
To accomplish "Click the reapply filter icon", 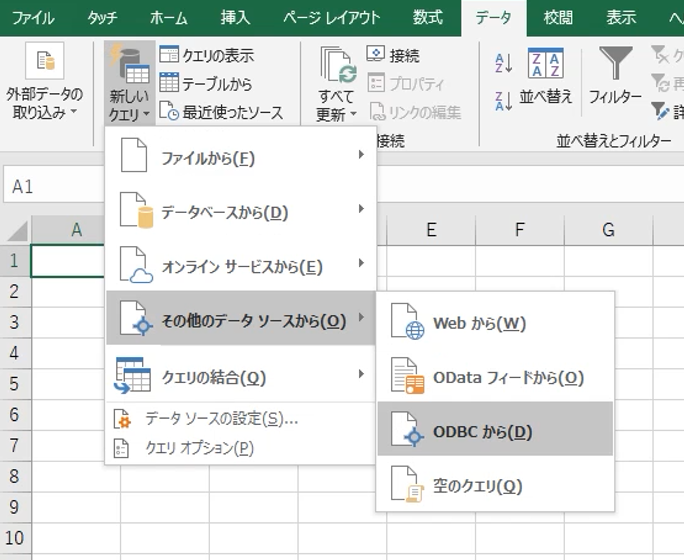I will point(660,82).
